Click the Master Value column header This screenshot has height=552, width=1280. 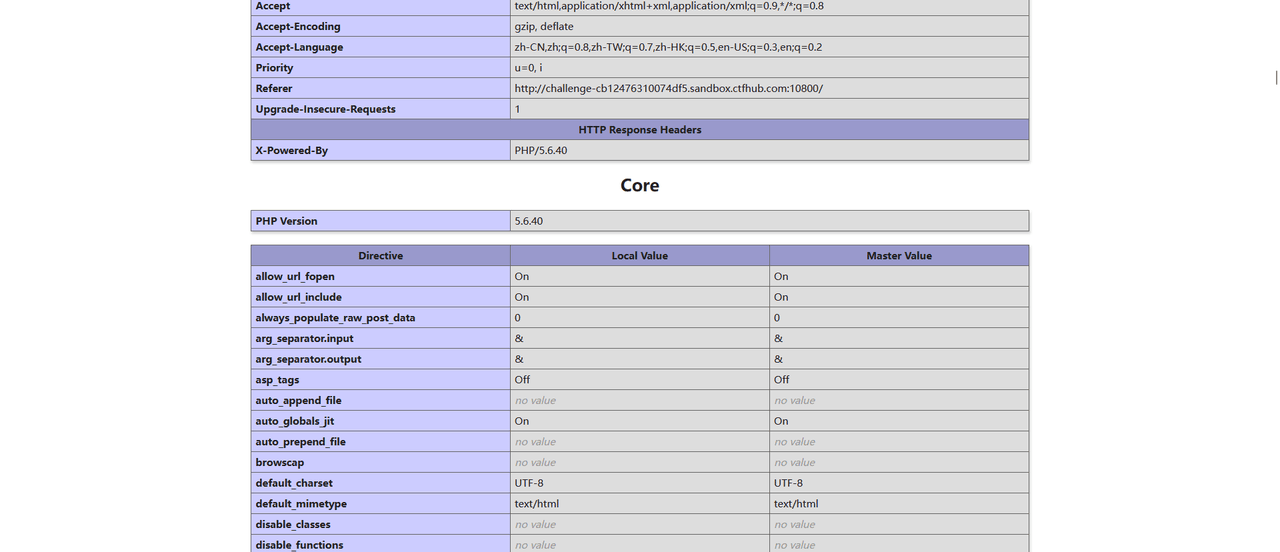898,256
